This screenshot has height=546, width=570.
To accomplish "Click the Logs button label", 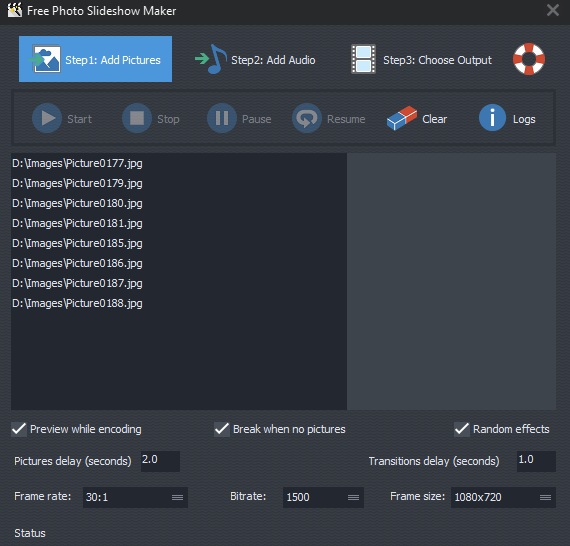I will pos(524,119).
